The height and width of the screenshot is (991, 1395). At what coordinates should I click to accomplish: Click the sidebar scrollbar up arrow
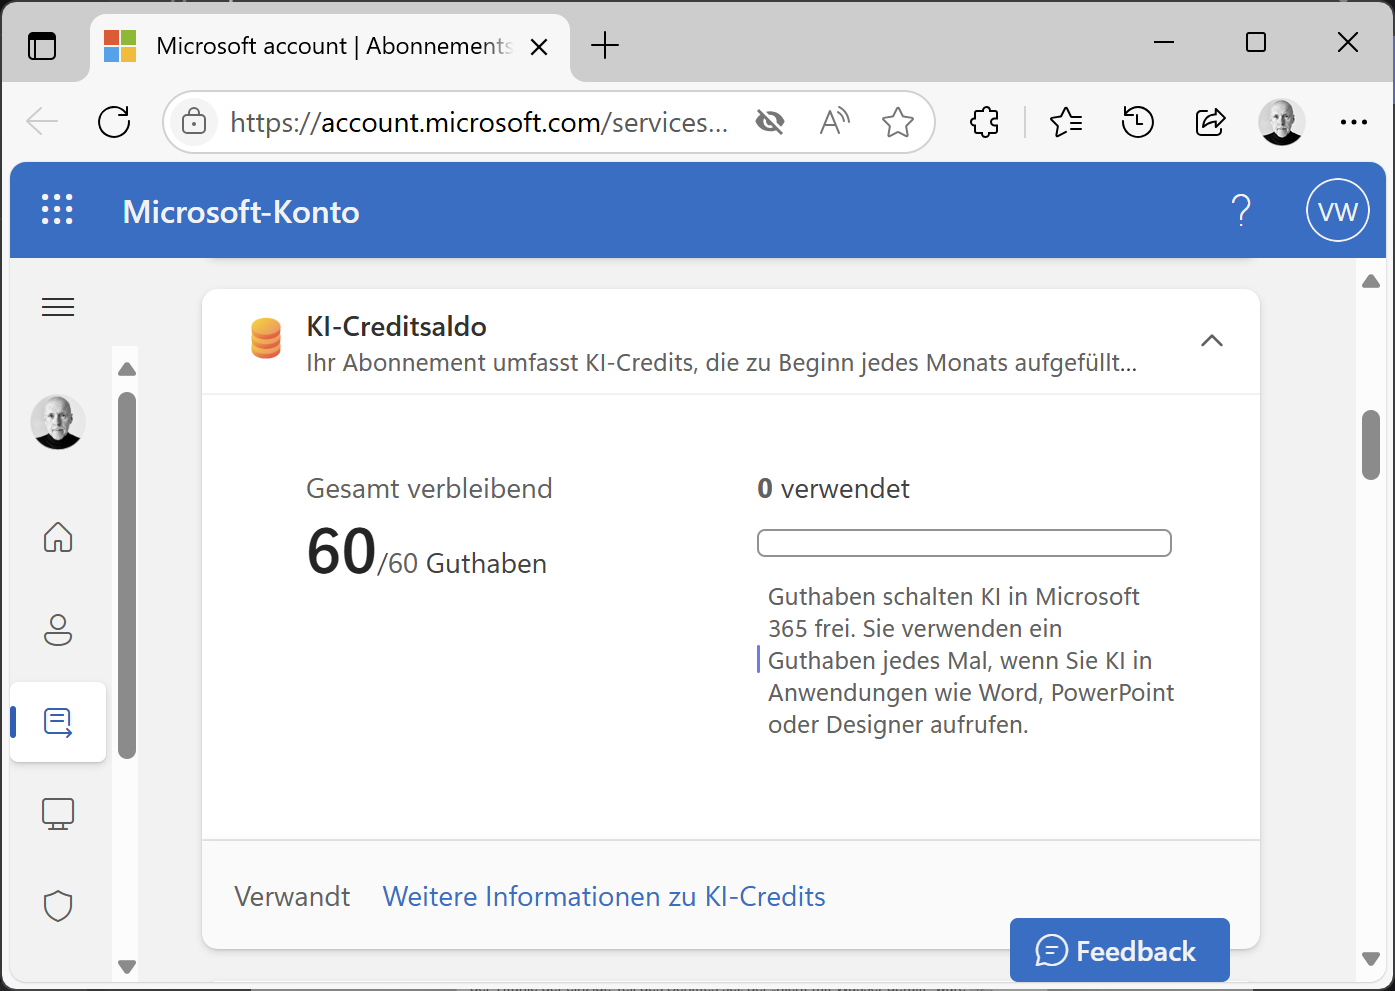point(127,369)
